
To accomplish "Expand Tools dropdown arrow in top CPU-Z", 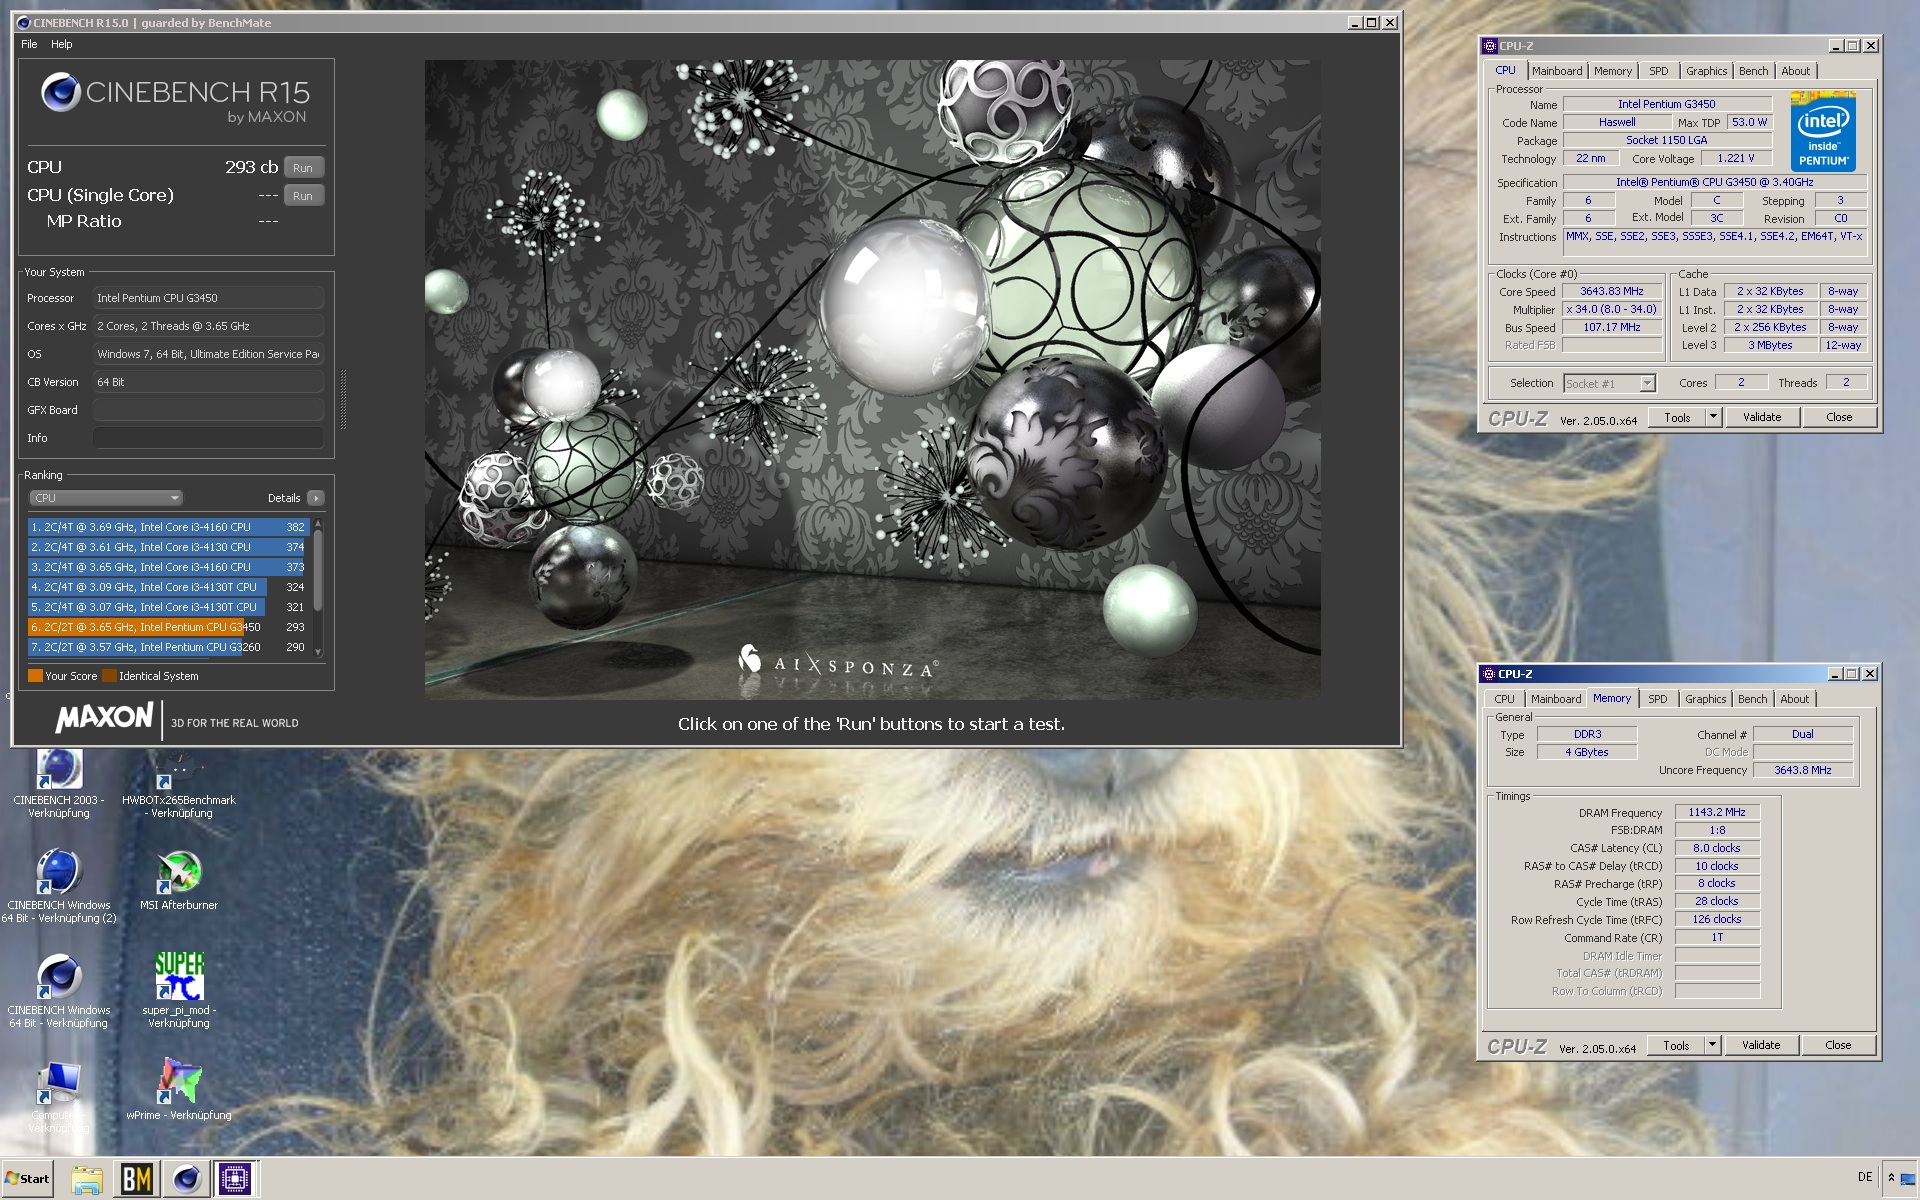I will [x=1713, y=418].
